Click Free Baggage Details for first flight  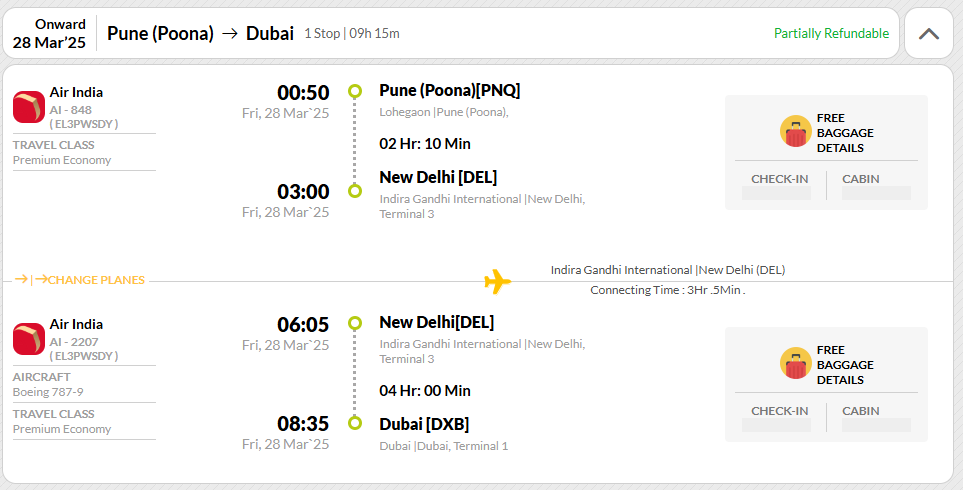click(x=844, y=133)
